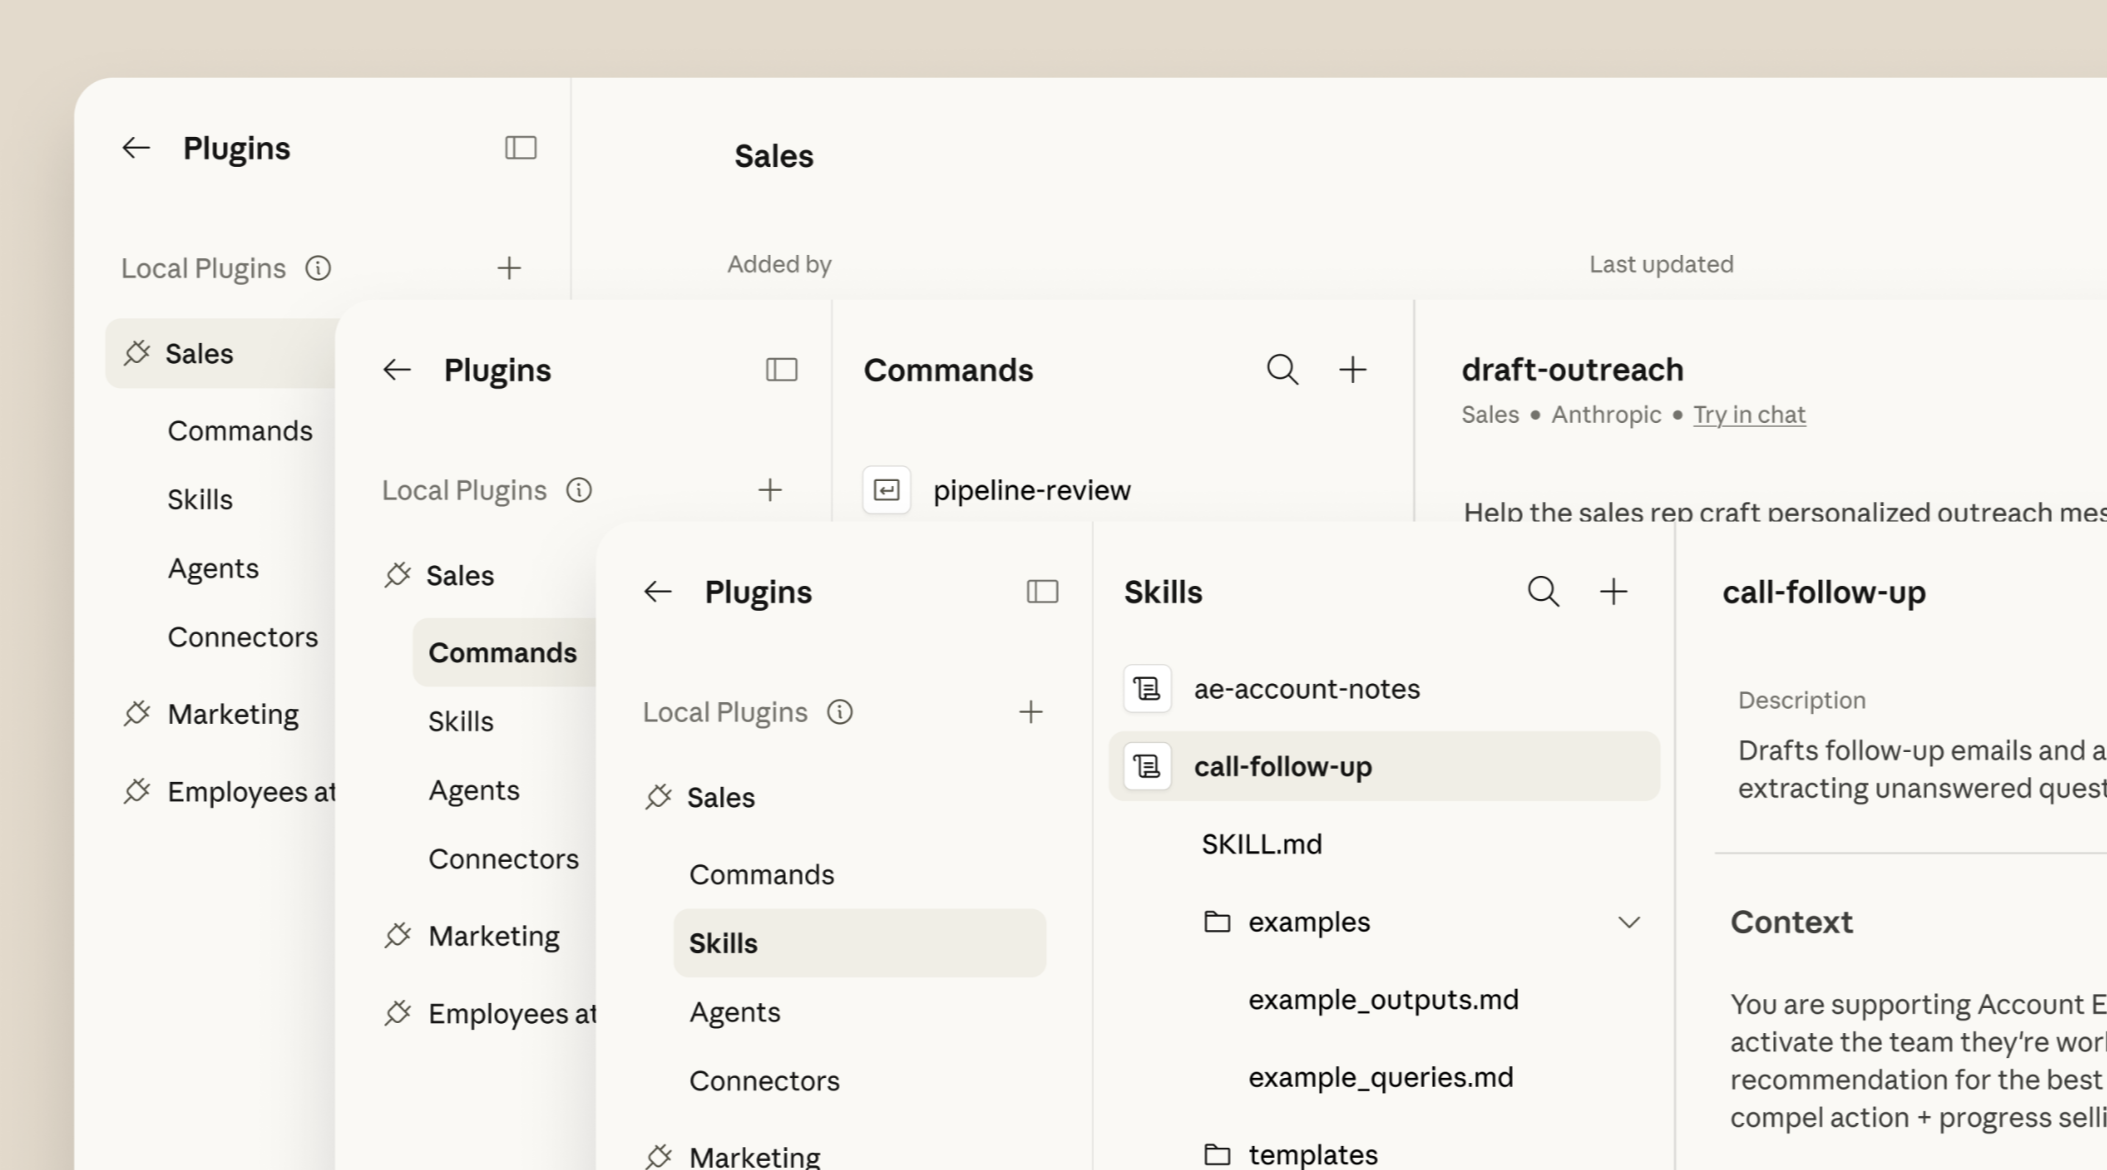Open Skills under Sales in rear window
The height and width of the screenshot is (1170, 2107).
pyautogui.click(x=200, y=499)
